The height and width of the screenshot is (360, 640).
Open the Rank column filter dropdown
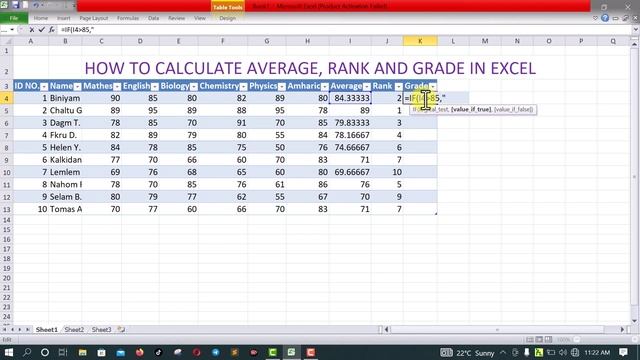398,87
